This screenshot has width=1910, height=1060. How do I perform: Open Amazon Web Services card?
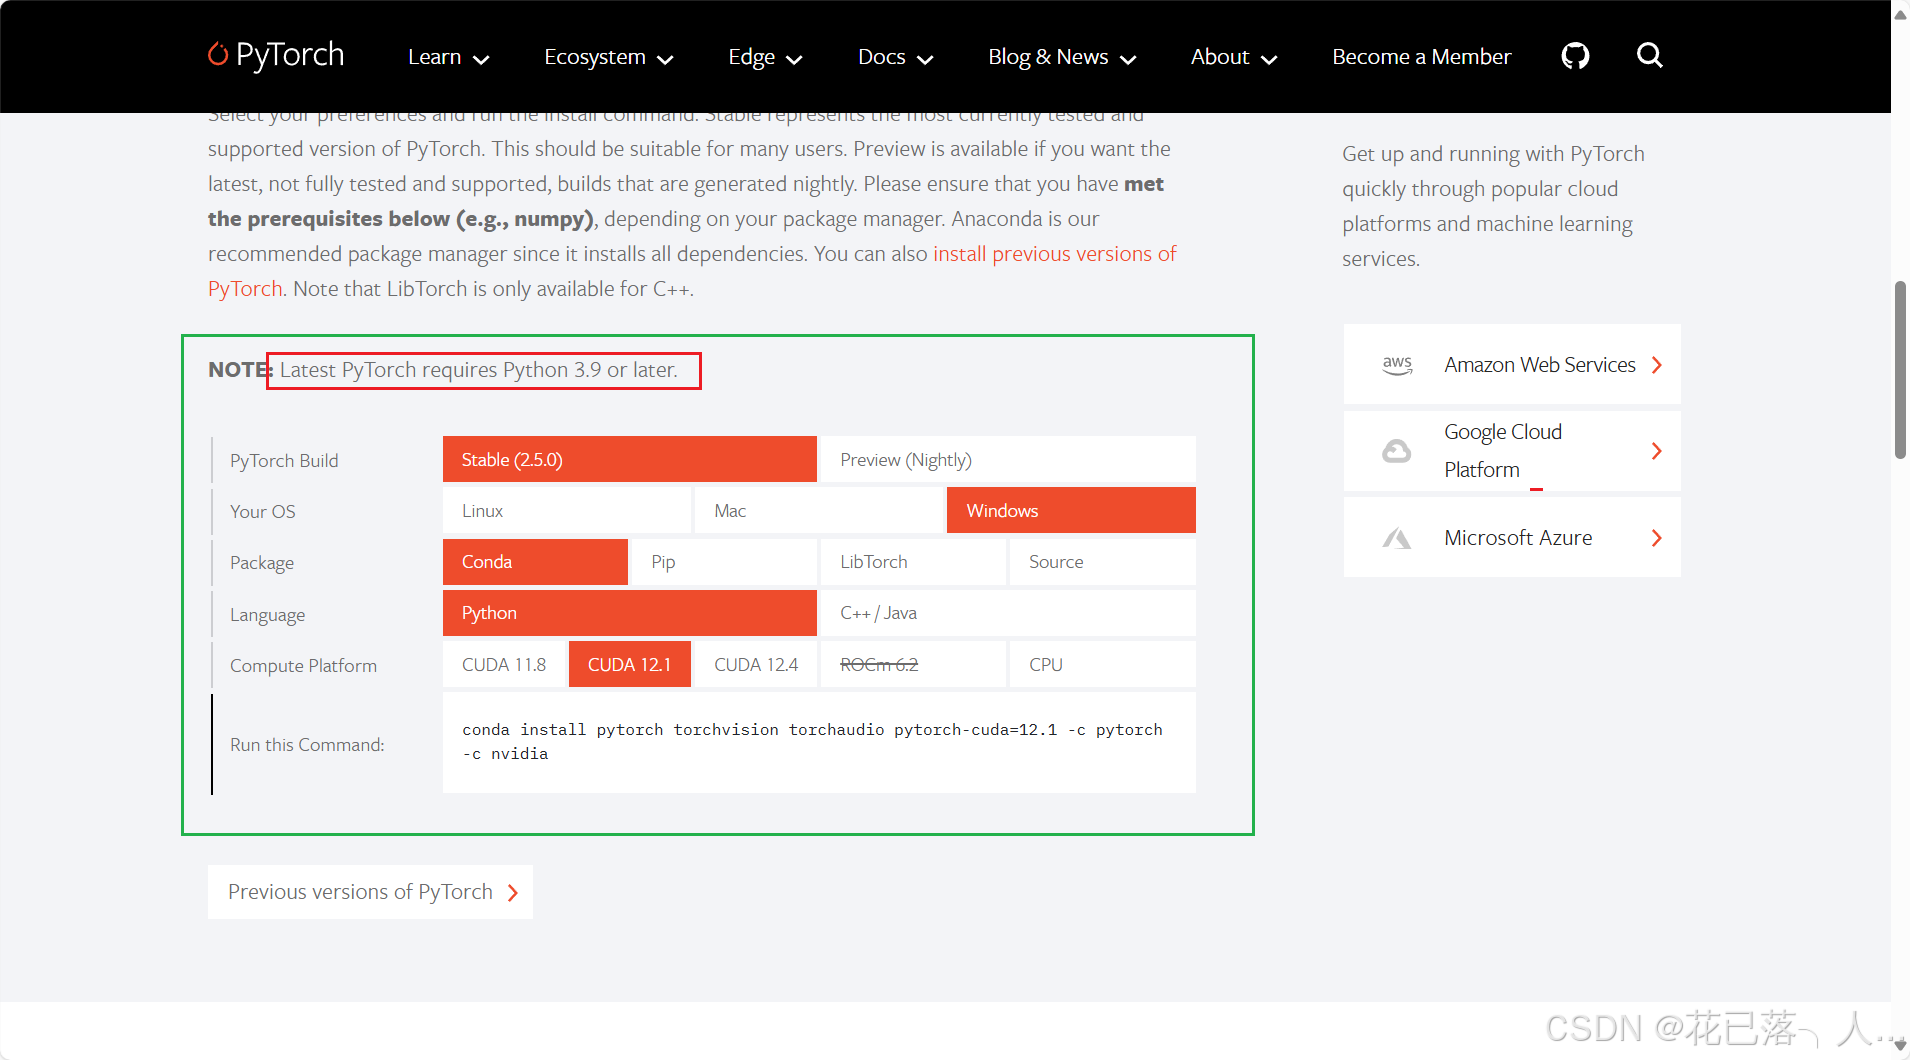(x=1512, y=364)
